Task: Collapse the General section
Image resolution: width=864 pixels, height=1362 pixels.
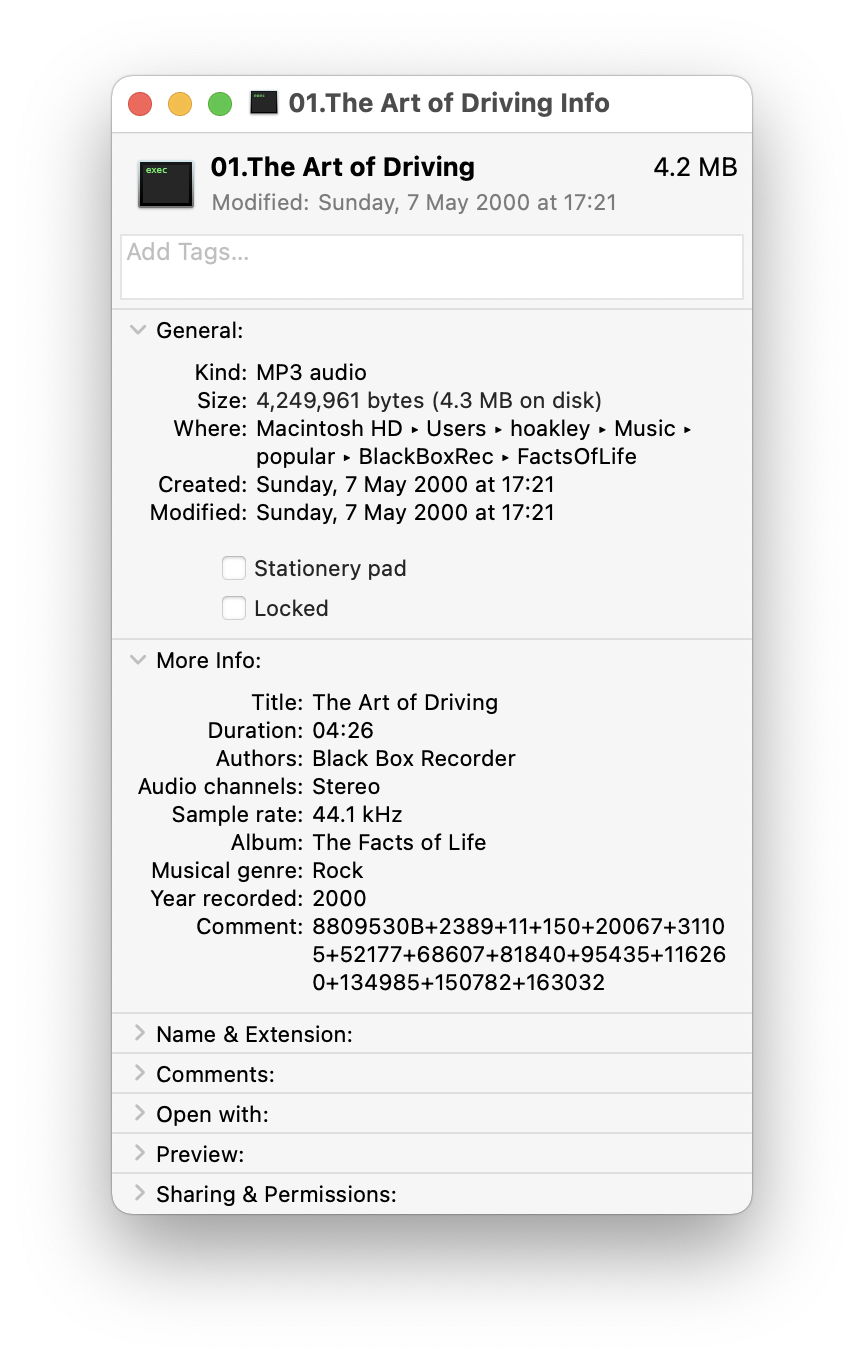Action: (x=139, y=331)
